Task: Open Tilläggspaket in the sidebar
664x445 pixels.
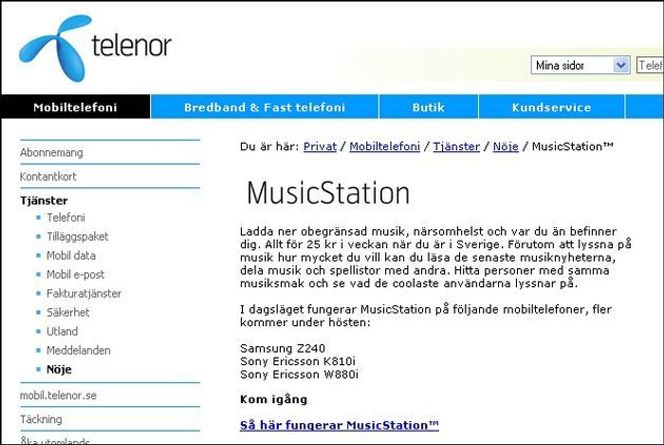Action: click(x=77, y=237)
